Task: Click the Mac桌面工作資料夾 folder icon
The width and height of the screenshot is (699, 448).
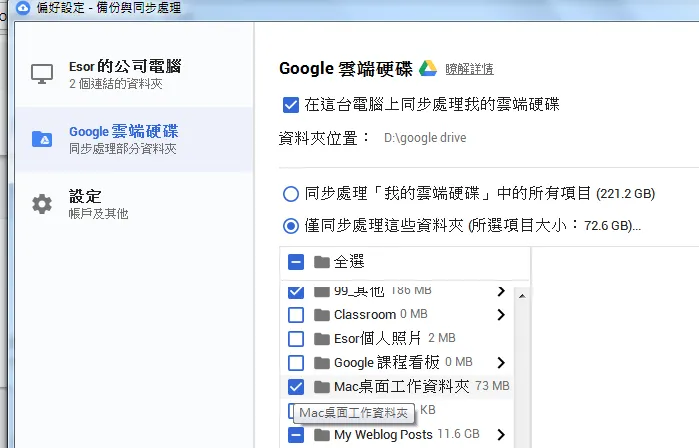Action: pos(321,386)
